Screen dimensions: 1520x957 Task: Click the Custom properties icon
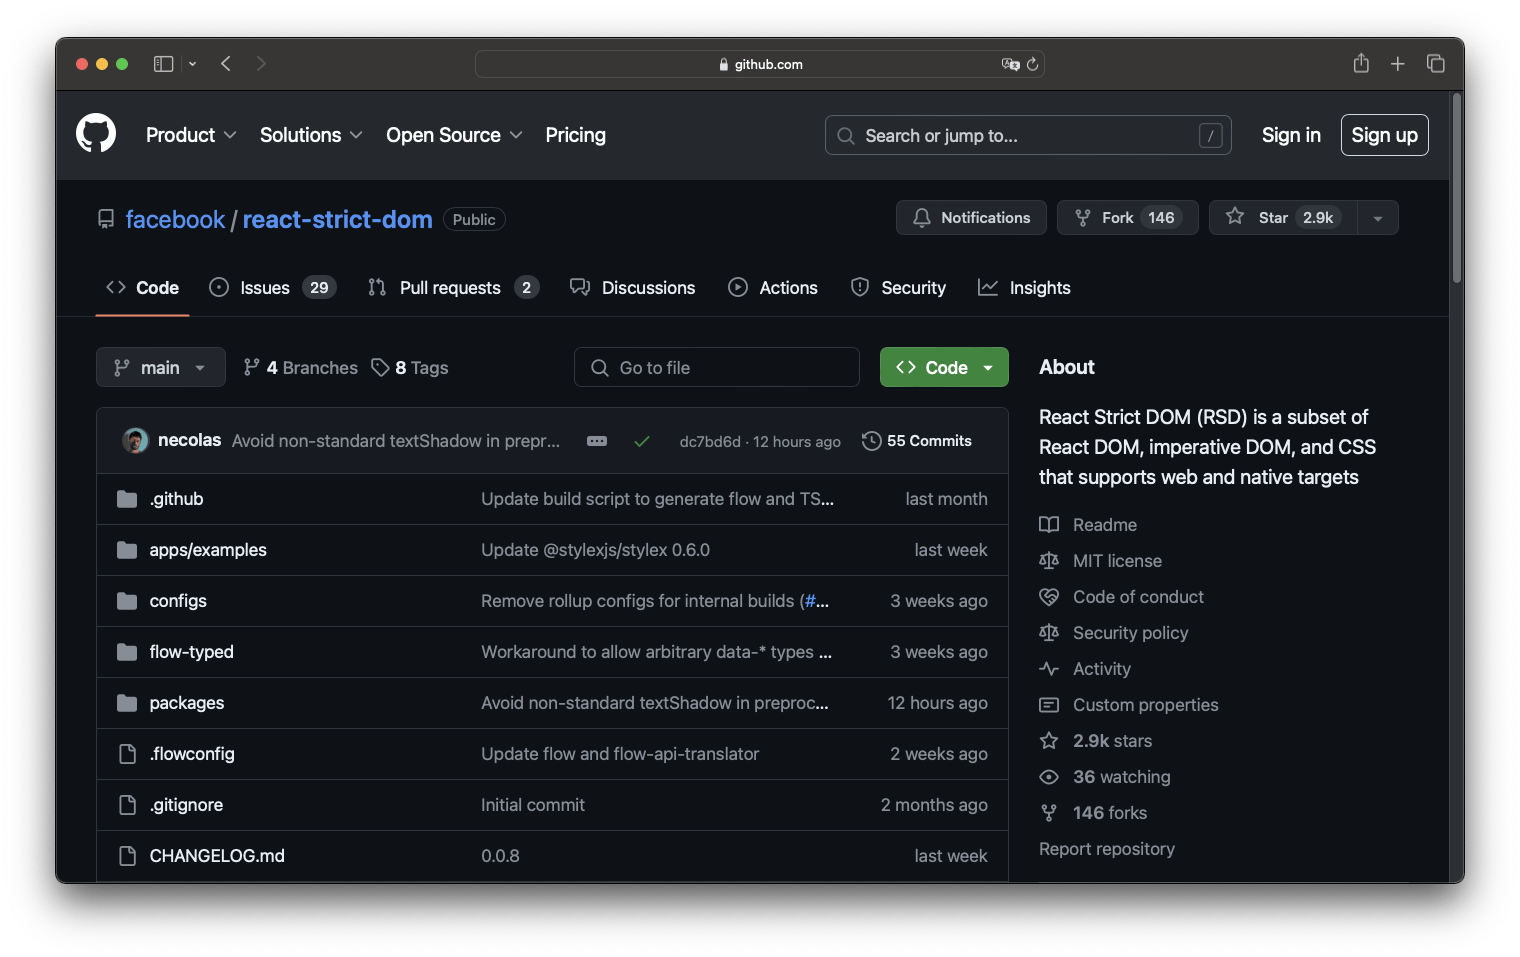point(1049,705)
